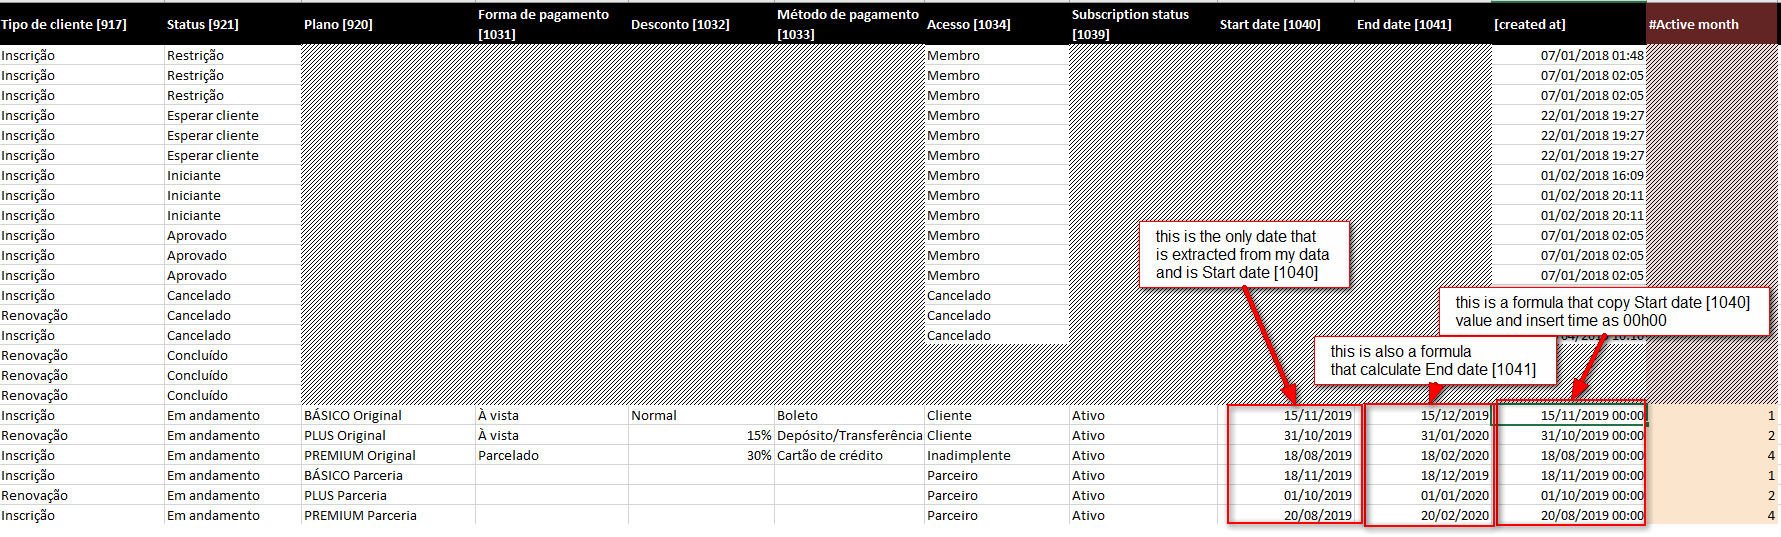Select the "Tipo de cliente [917]" header
The height and width of the screenshot is (537, 1781).
click(x=64, y=24)
